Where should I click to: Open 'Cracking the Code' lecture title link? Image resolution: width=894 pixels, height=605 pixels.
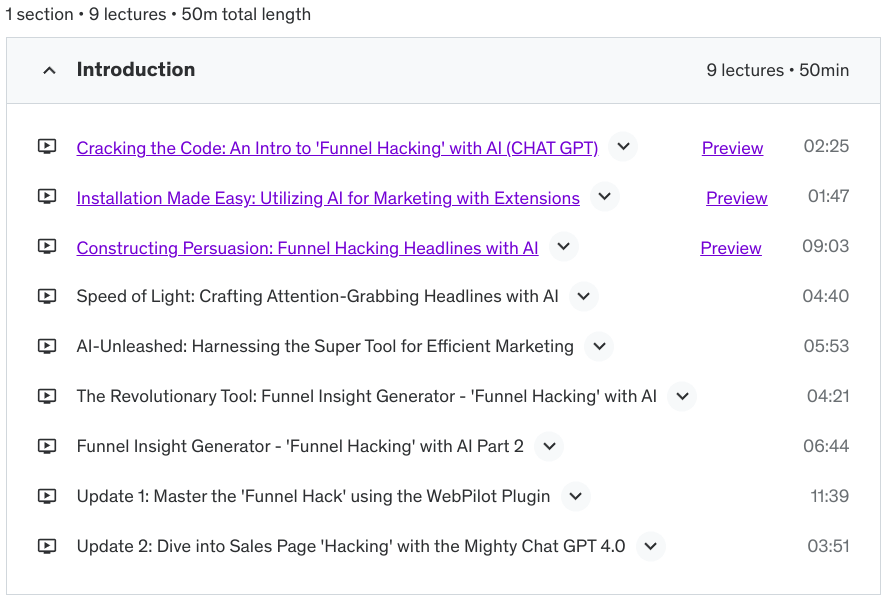pos(337,148)
